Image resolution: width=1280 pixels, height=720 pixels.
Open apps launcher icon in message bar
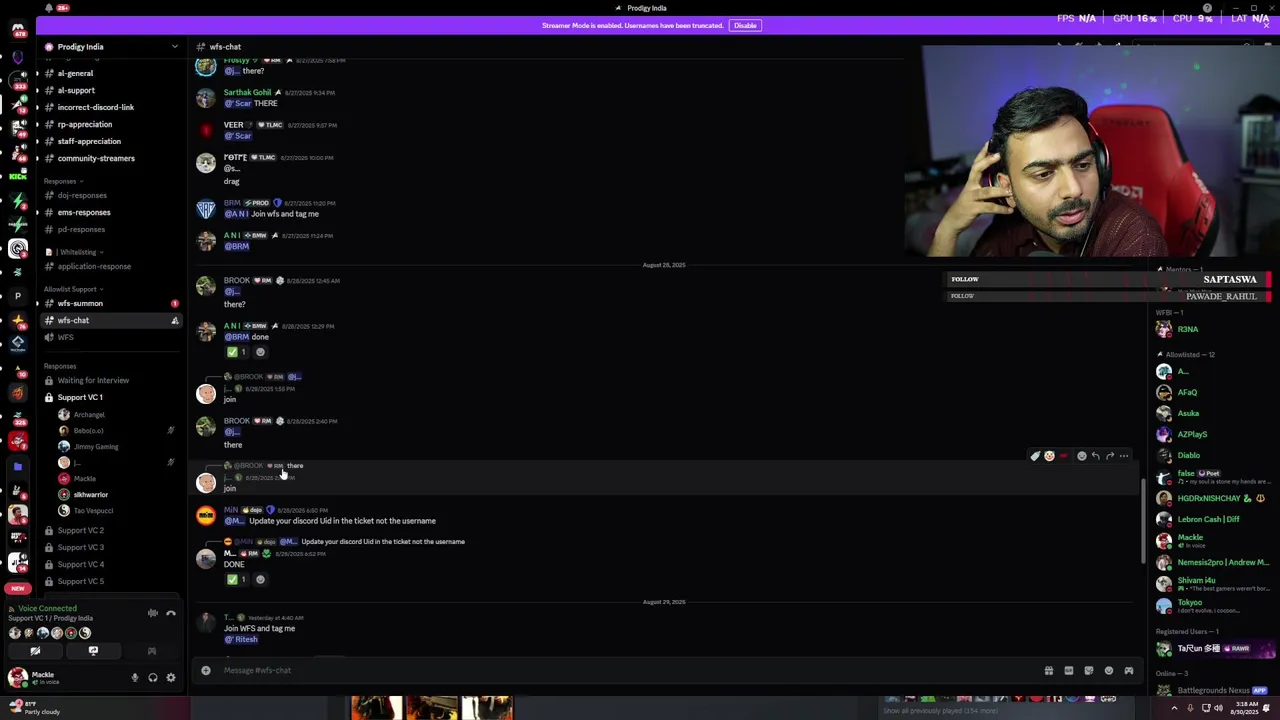coord(1129,671)
